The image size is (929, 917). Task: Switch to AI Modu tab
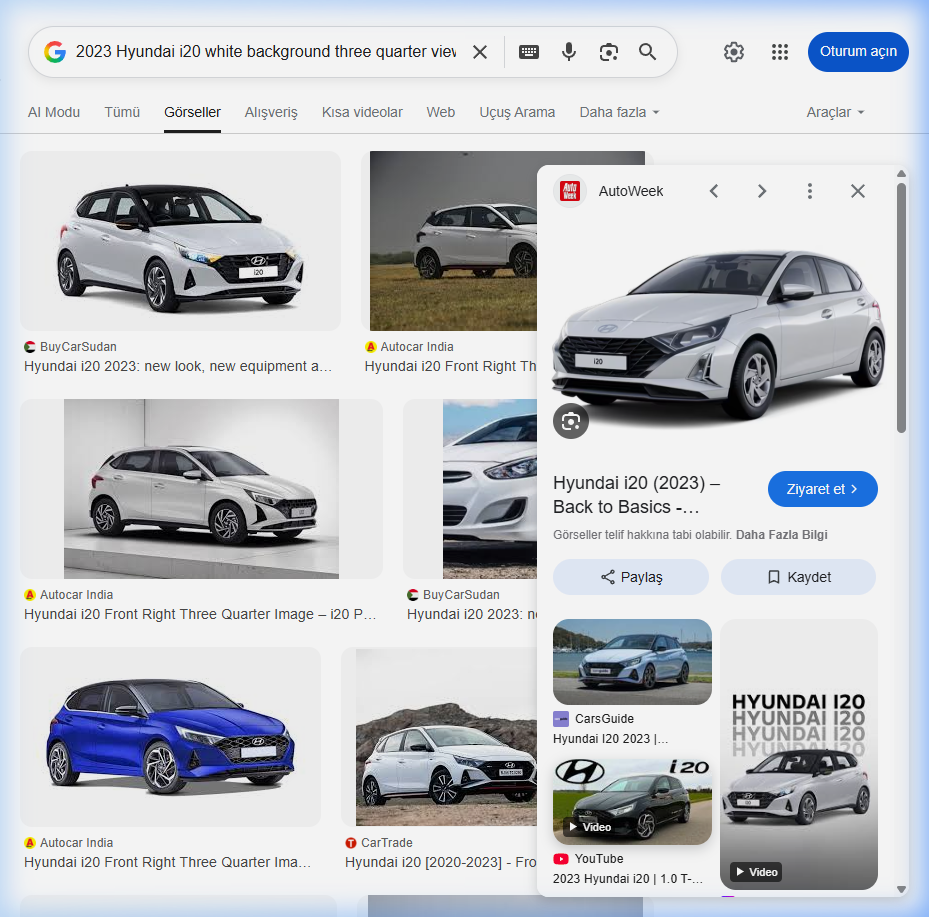pos(54,112)
